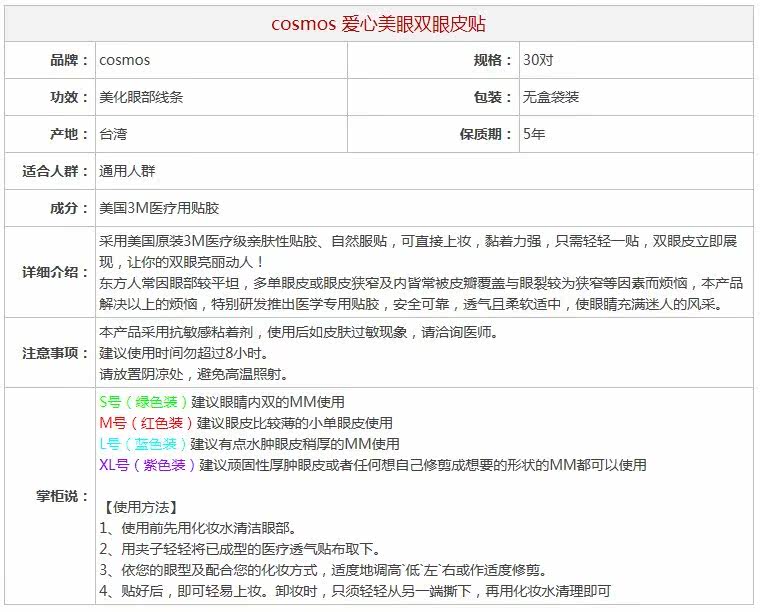Click the line '请放置阴凉处，避免高温照射。'
This screenshot has height=612, width=760.
[x=194, y=374]
